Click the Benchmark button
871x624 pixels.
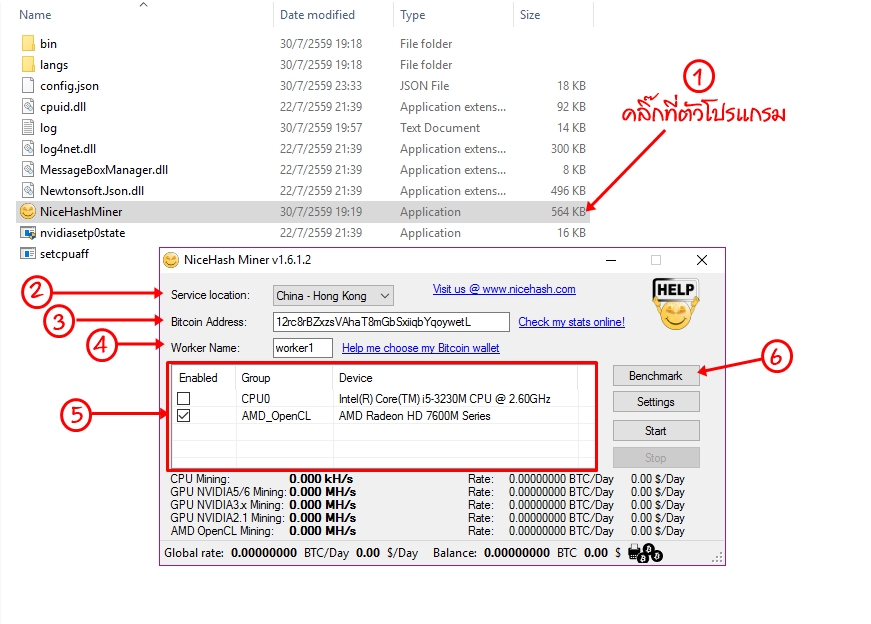click(656, 376)
